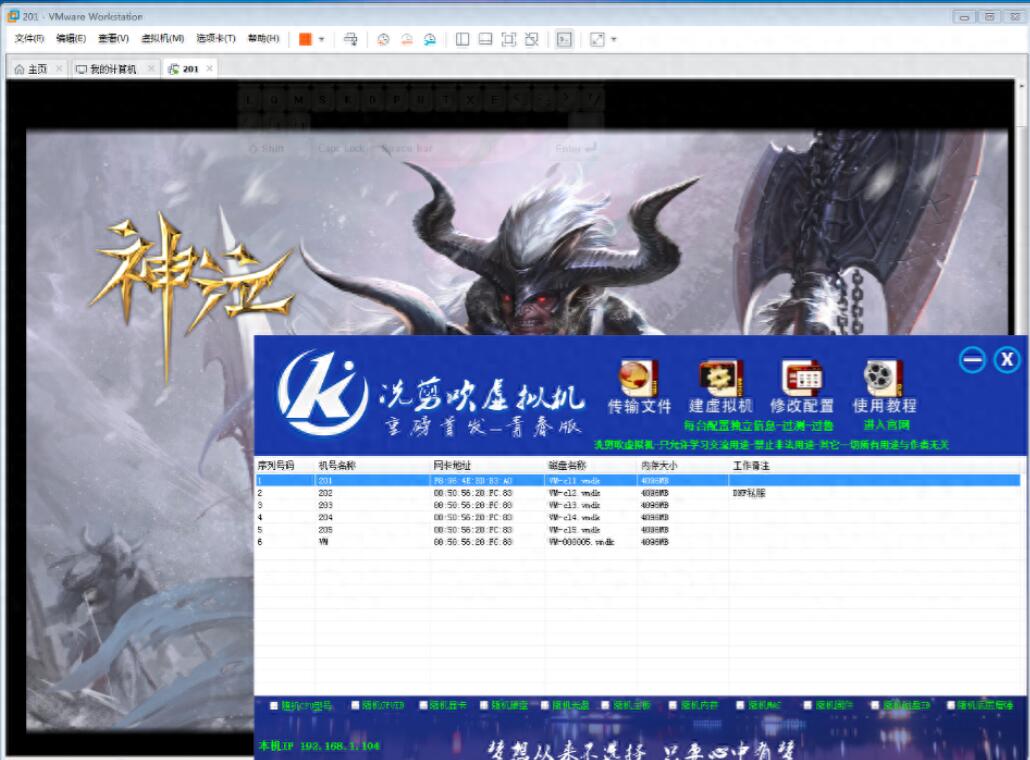
Task: Click the VMware icon in title bar
Action: [x=12, y=16]
